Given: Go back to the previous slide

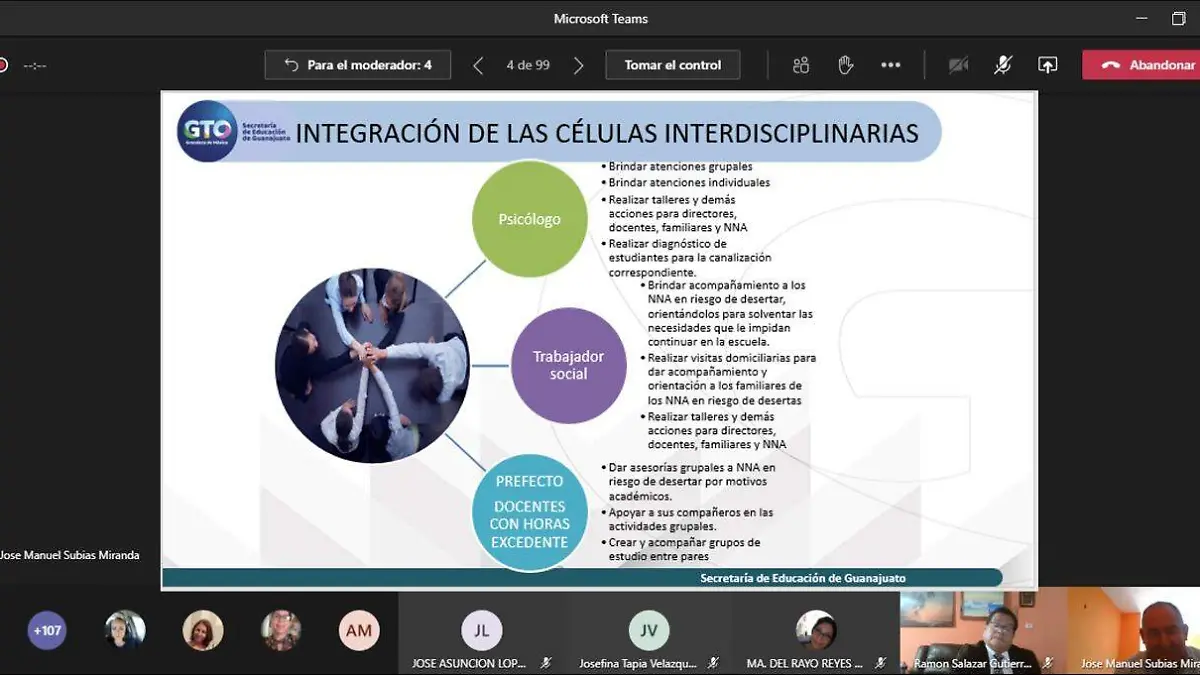Looking at the screenshot, I should (478, 65).
